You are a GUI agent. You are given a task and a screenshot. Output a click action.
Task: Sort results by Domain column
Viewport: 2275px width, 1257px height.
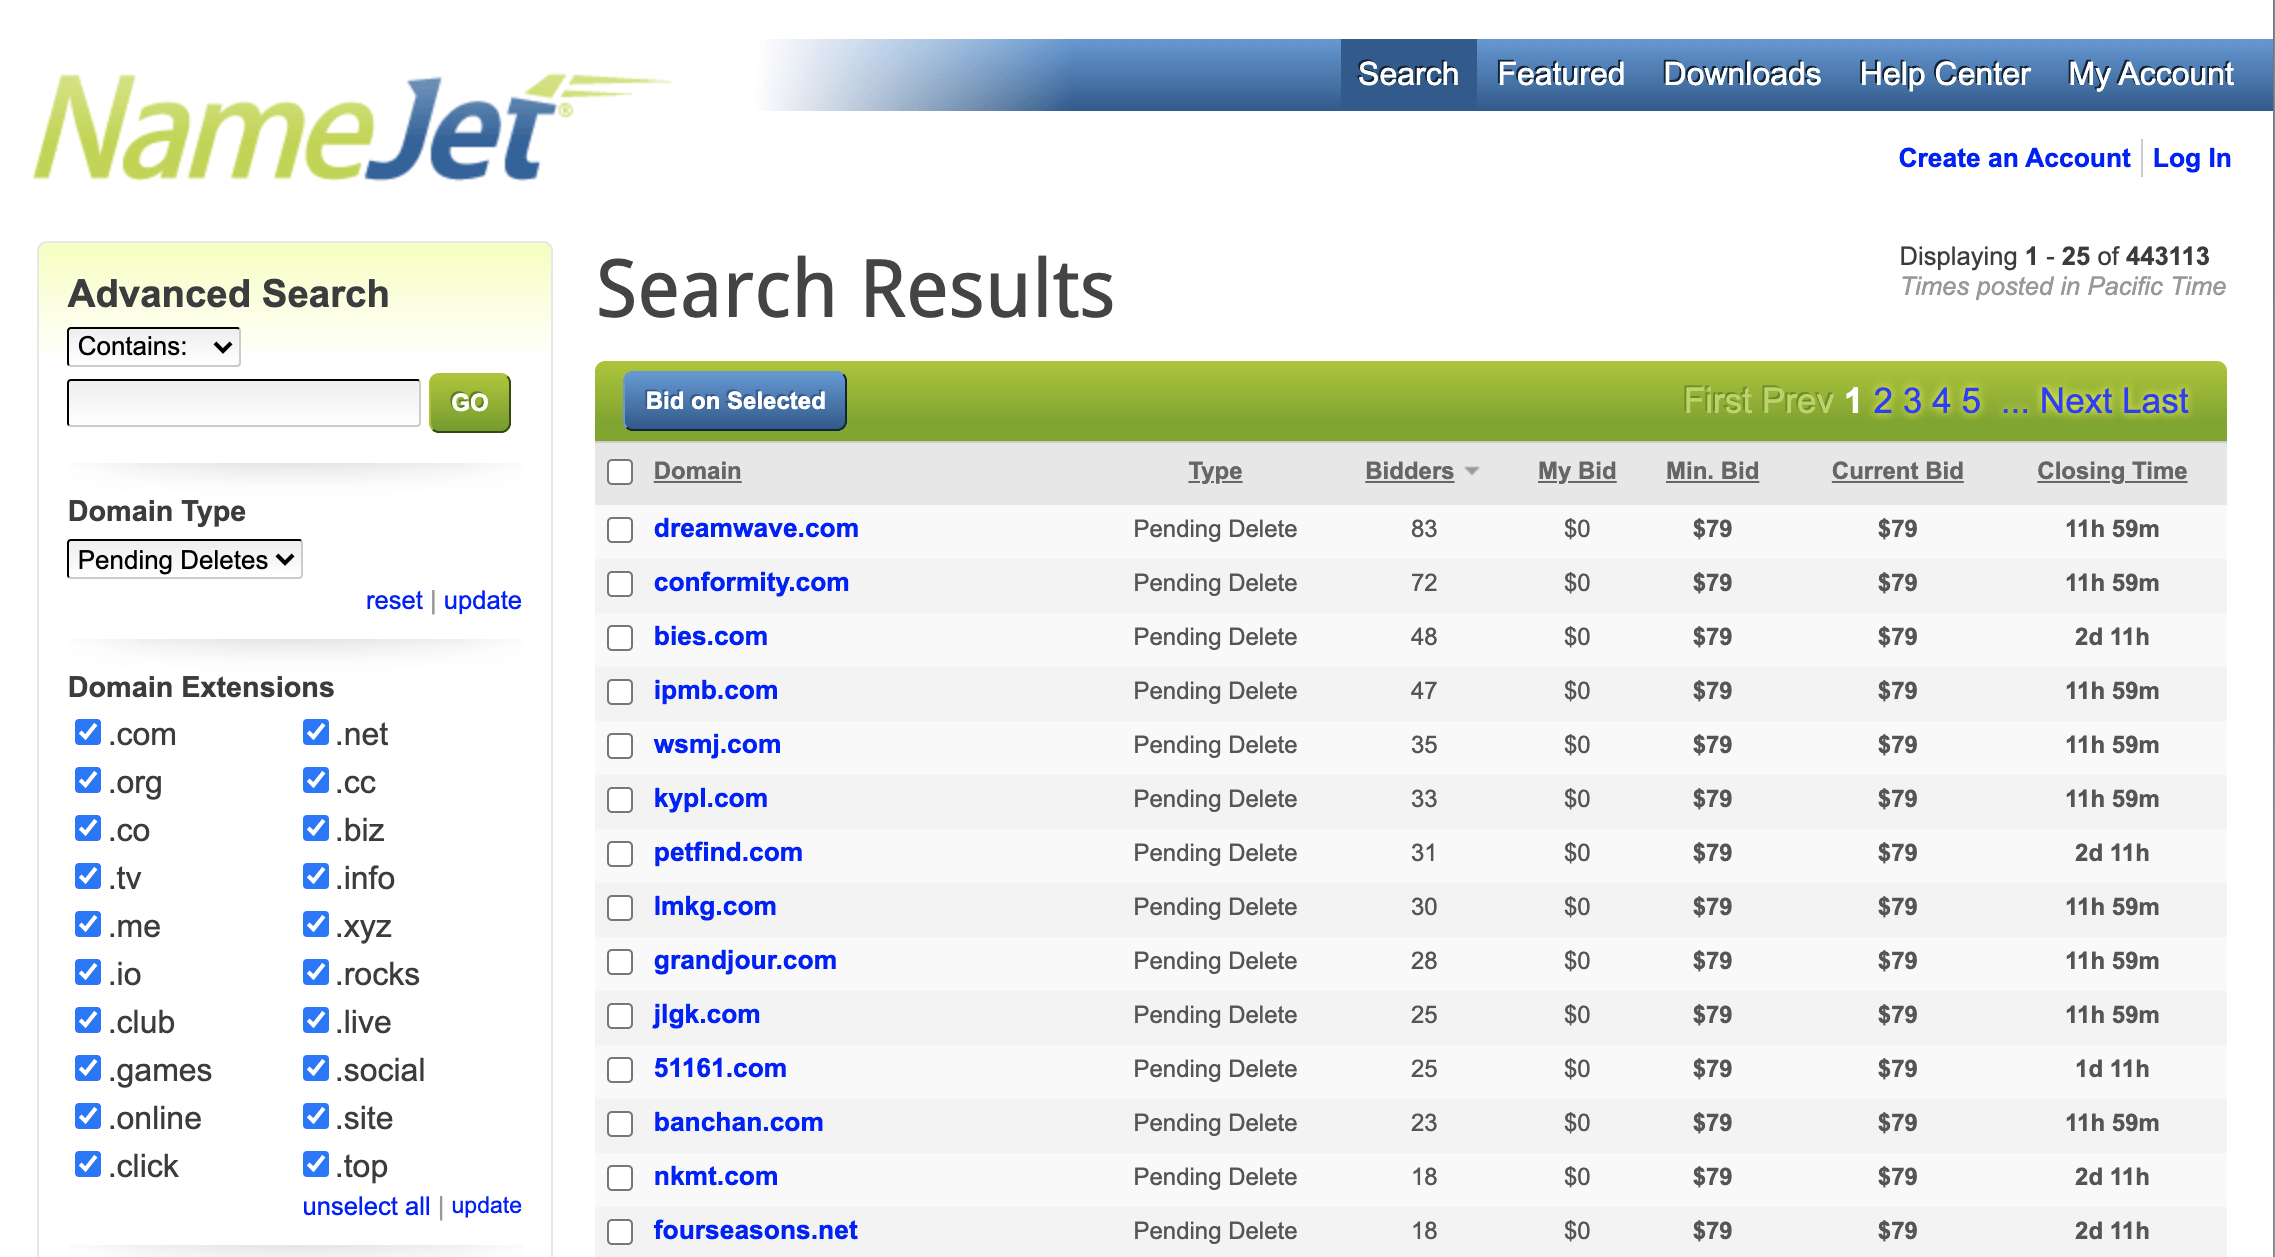click(697, 471)
